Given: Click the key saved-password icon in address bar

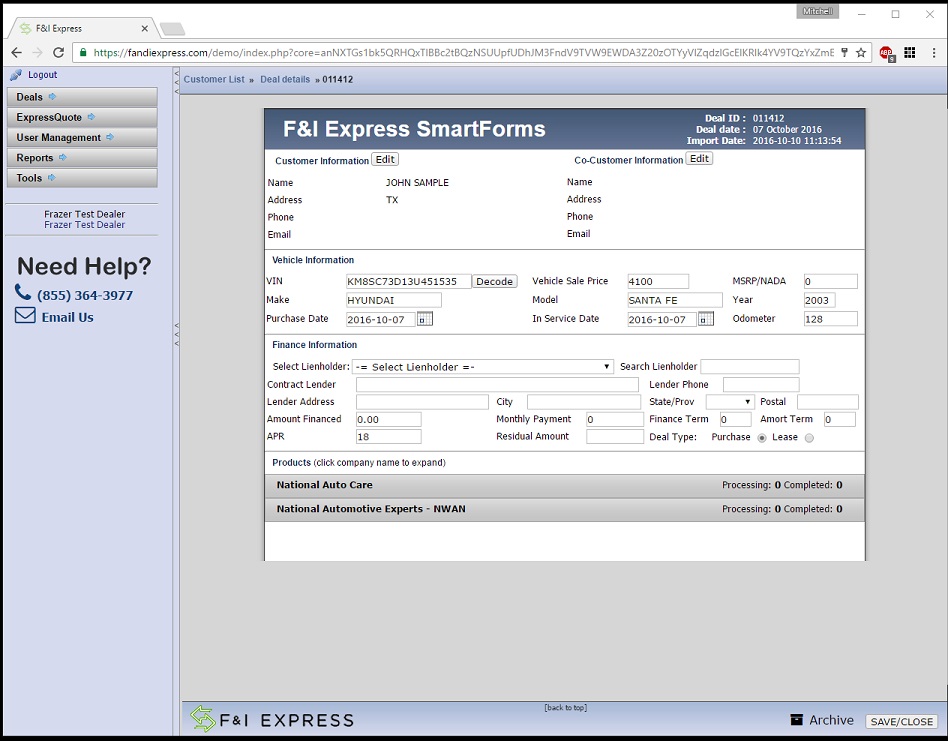Looking at the screenshot, I should [845, 53].
